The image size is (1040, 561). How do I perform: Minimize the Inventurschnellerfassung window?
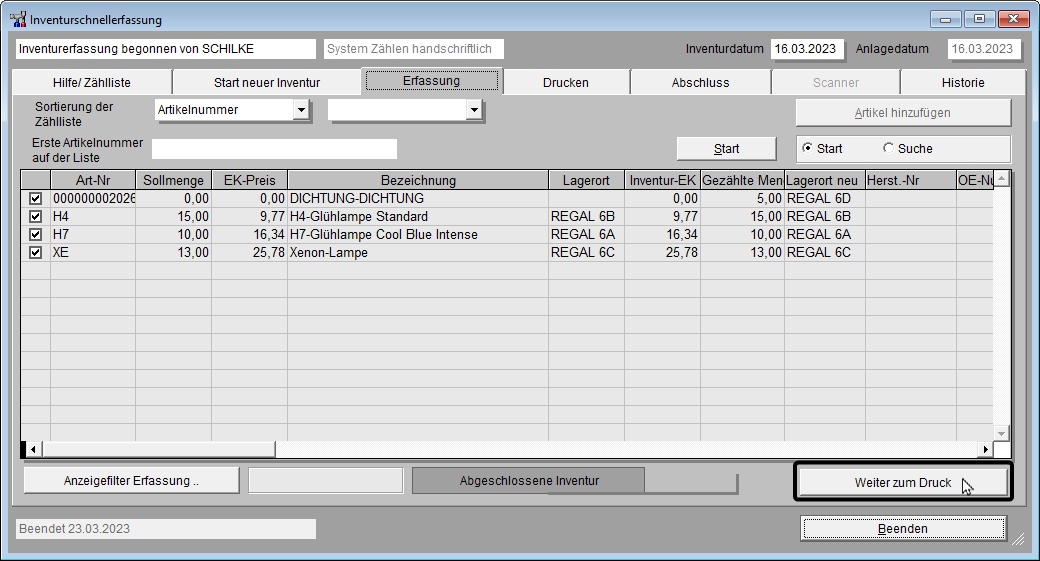click(x=945, y=19)
